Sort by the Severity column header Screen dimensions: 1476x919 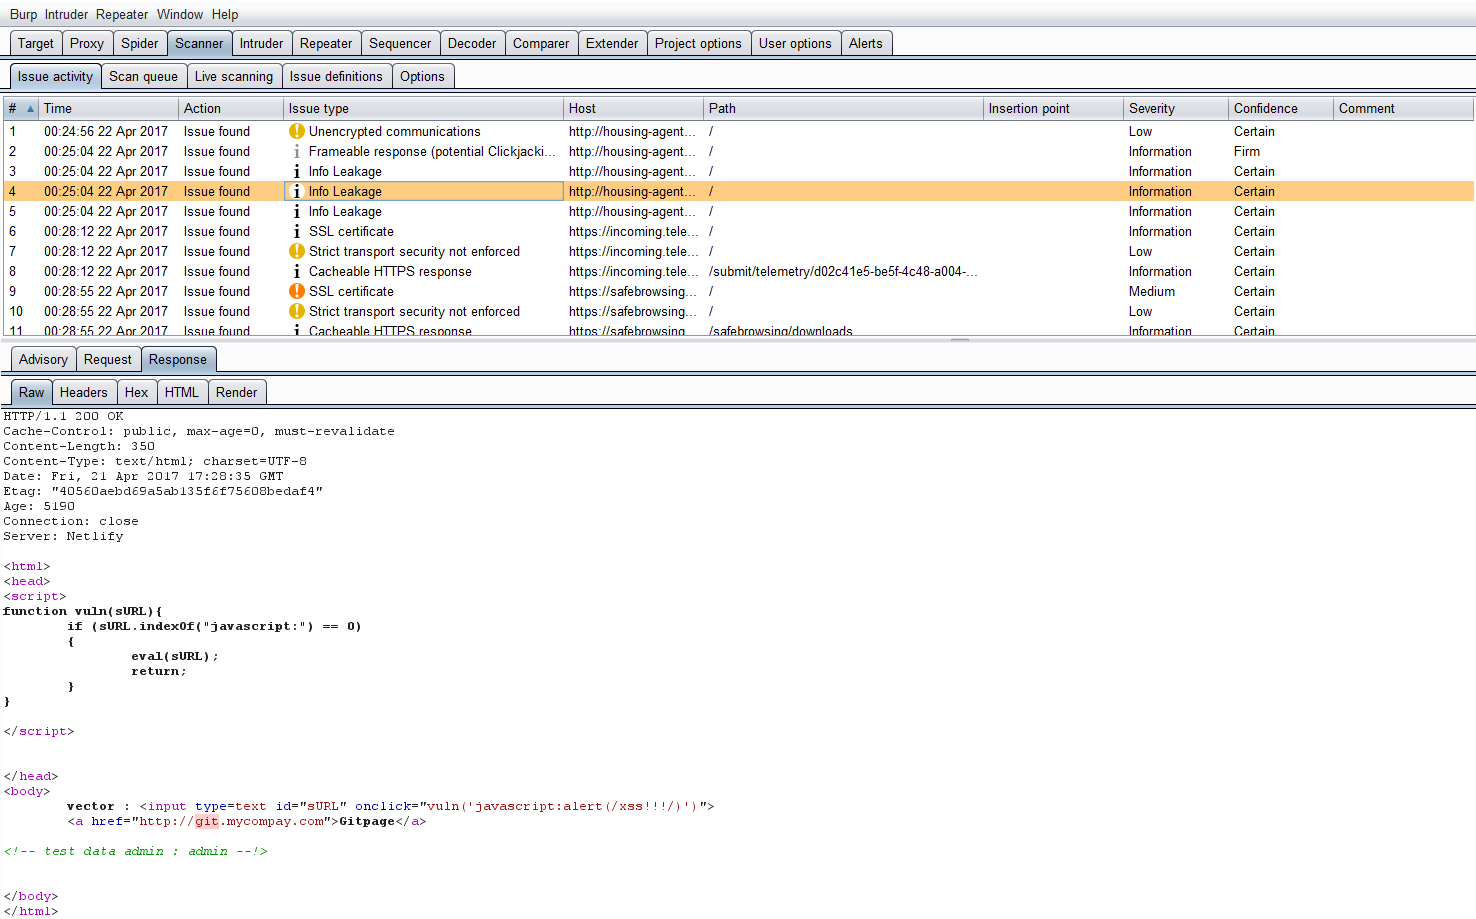[x=1176, y=108]
